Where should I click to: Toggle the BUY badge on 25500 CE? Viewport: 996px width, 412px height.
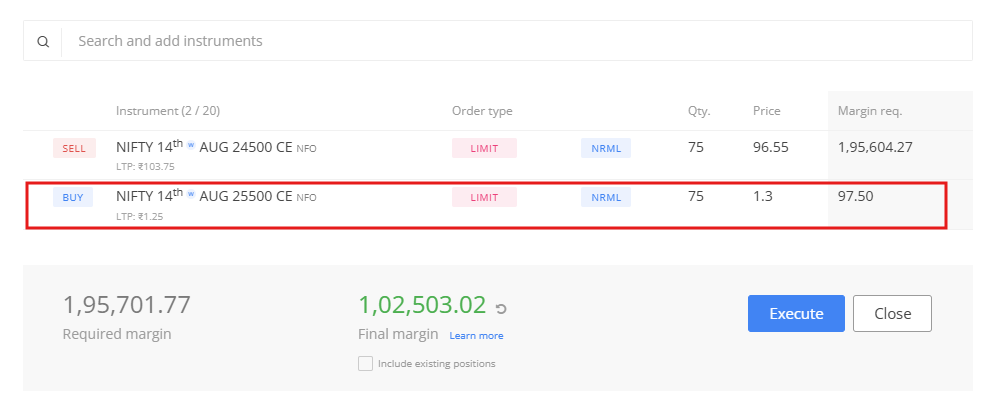[73, 197]
